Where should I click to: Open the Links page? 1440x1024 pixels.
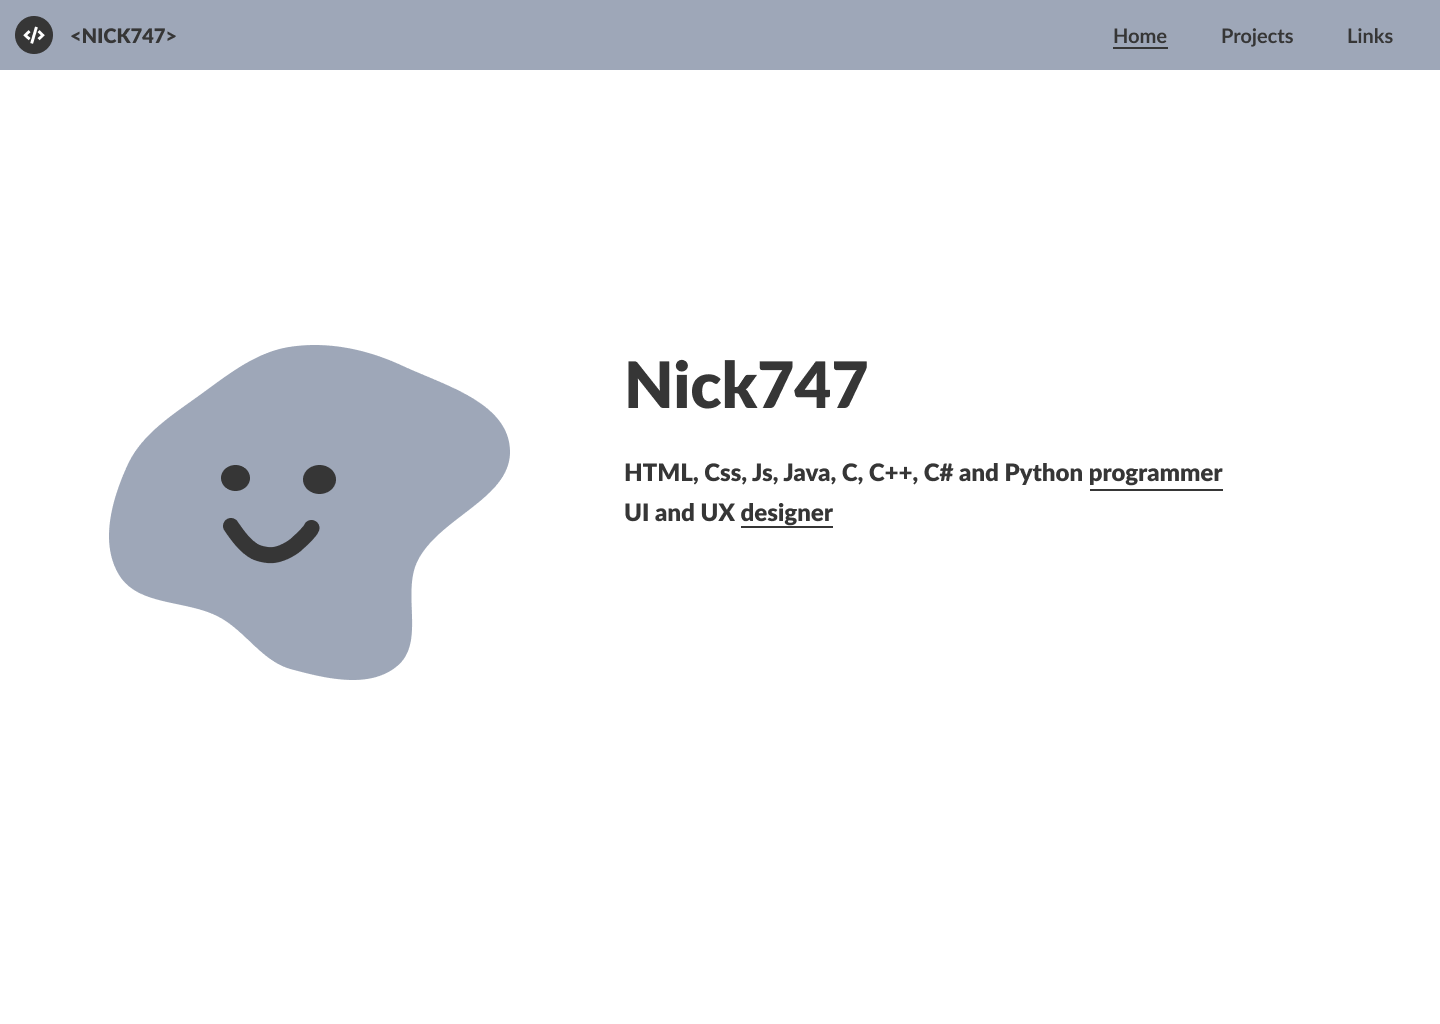click(x=1370, y=36)
